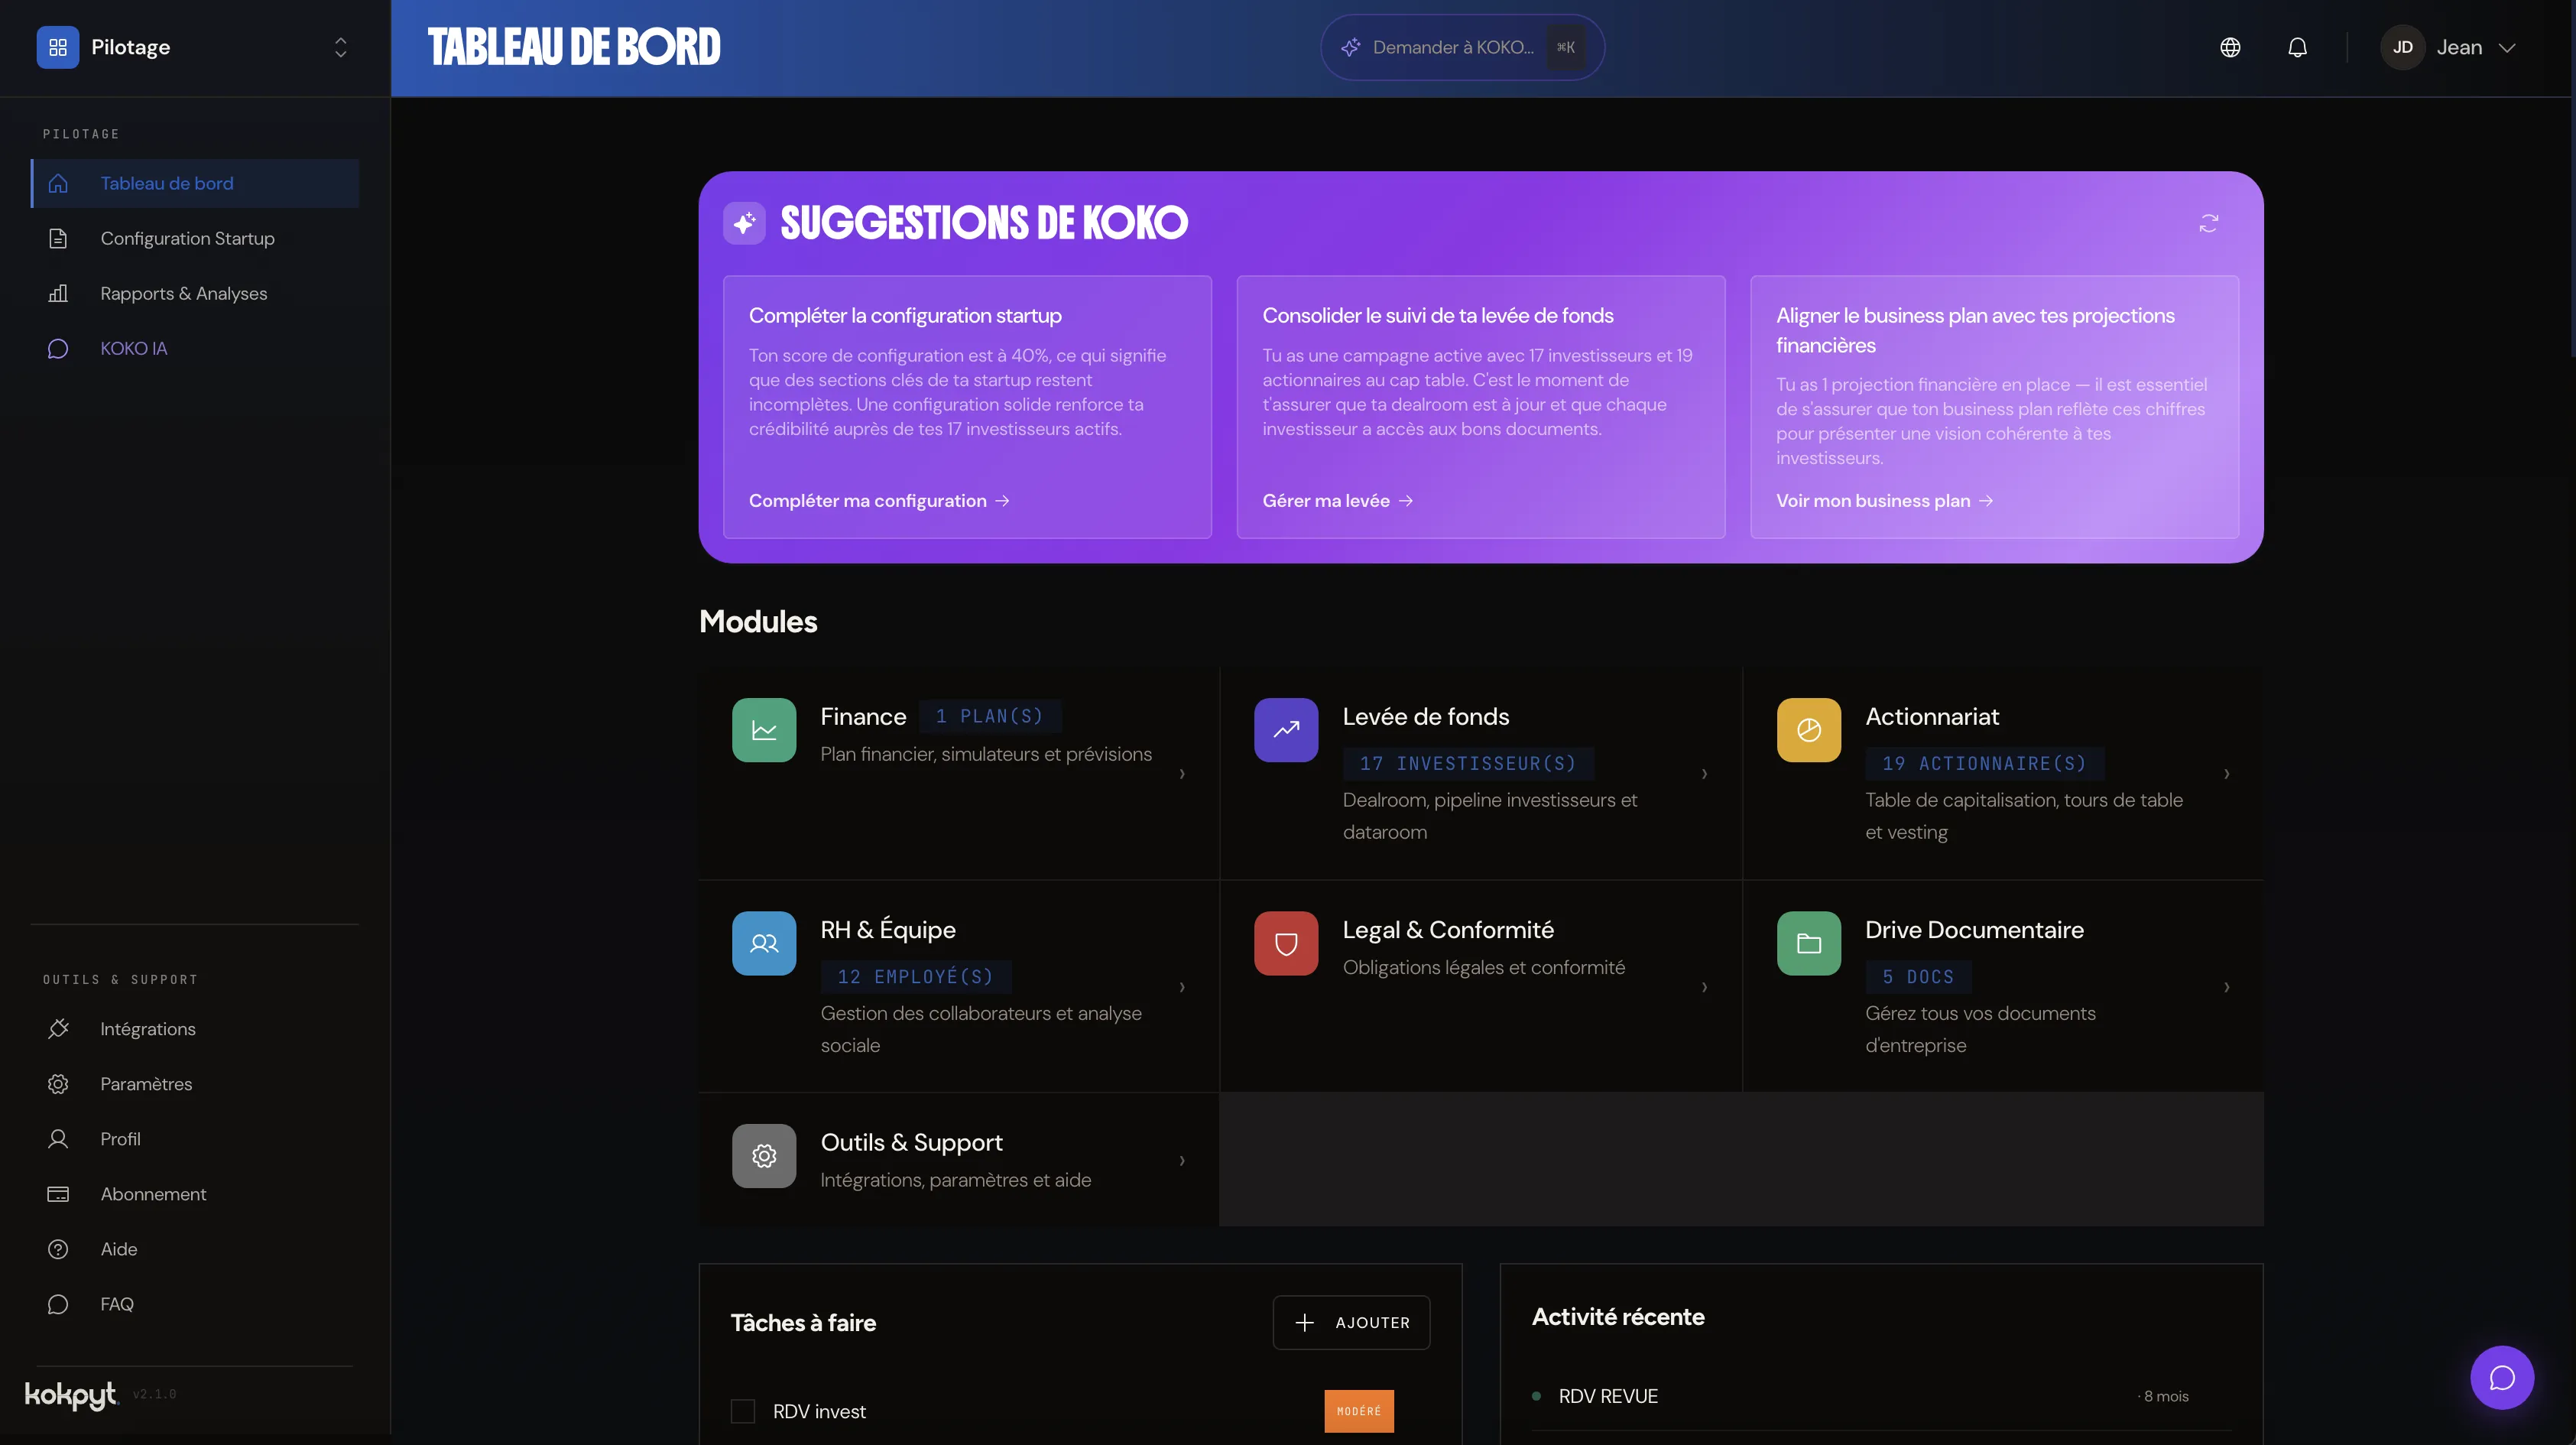Open the Pilotage workspace switcher chevrons
Screen dimensions: 2576x1445
[x=340, y=47]
